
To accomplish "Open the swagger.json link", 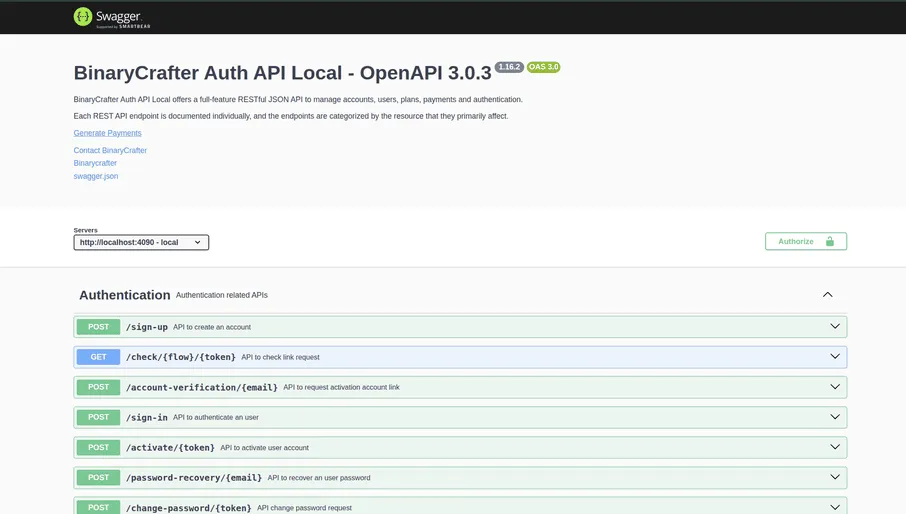I will coord(95,176).
